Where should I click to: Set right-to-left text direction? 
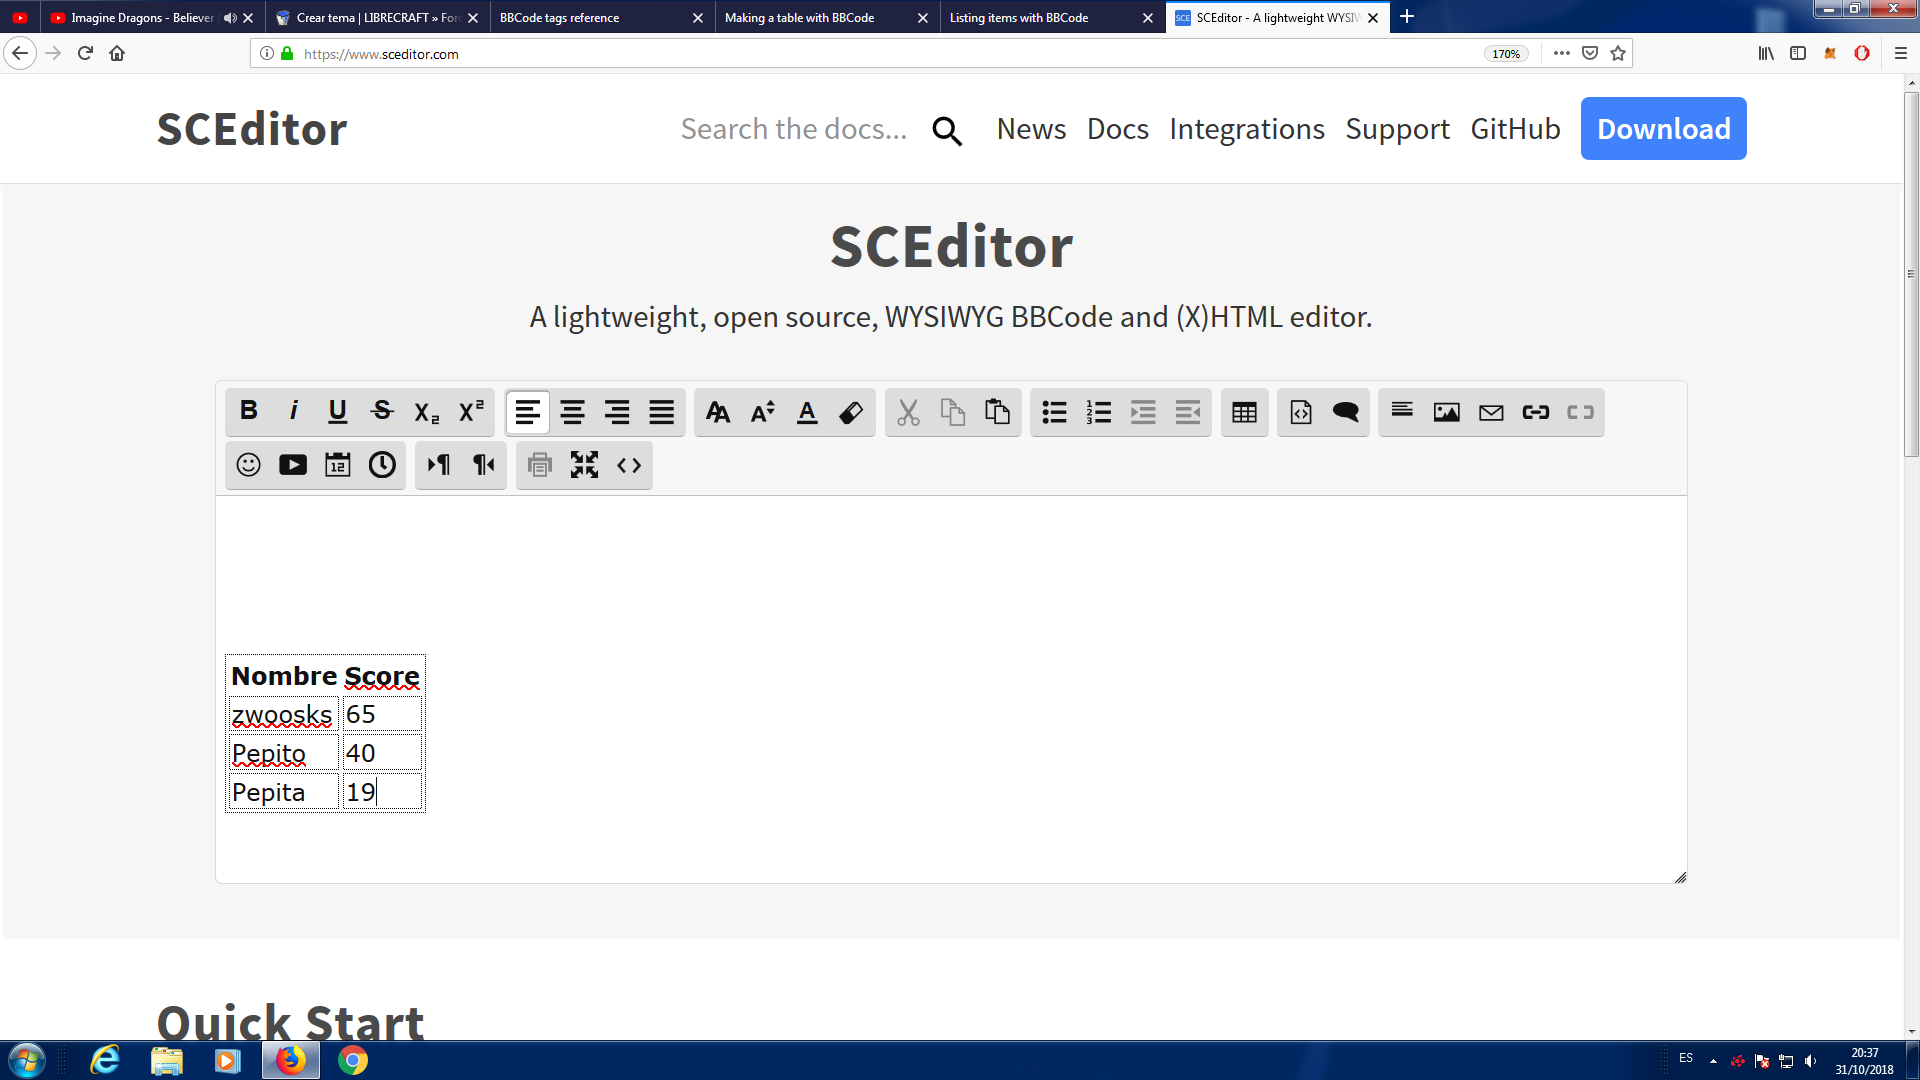coord(484,465)
